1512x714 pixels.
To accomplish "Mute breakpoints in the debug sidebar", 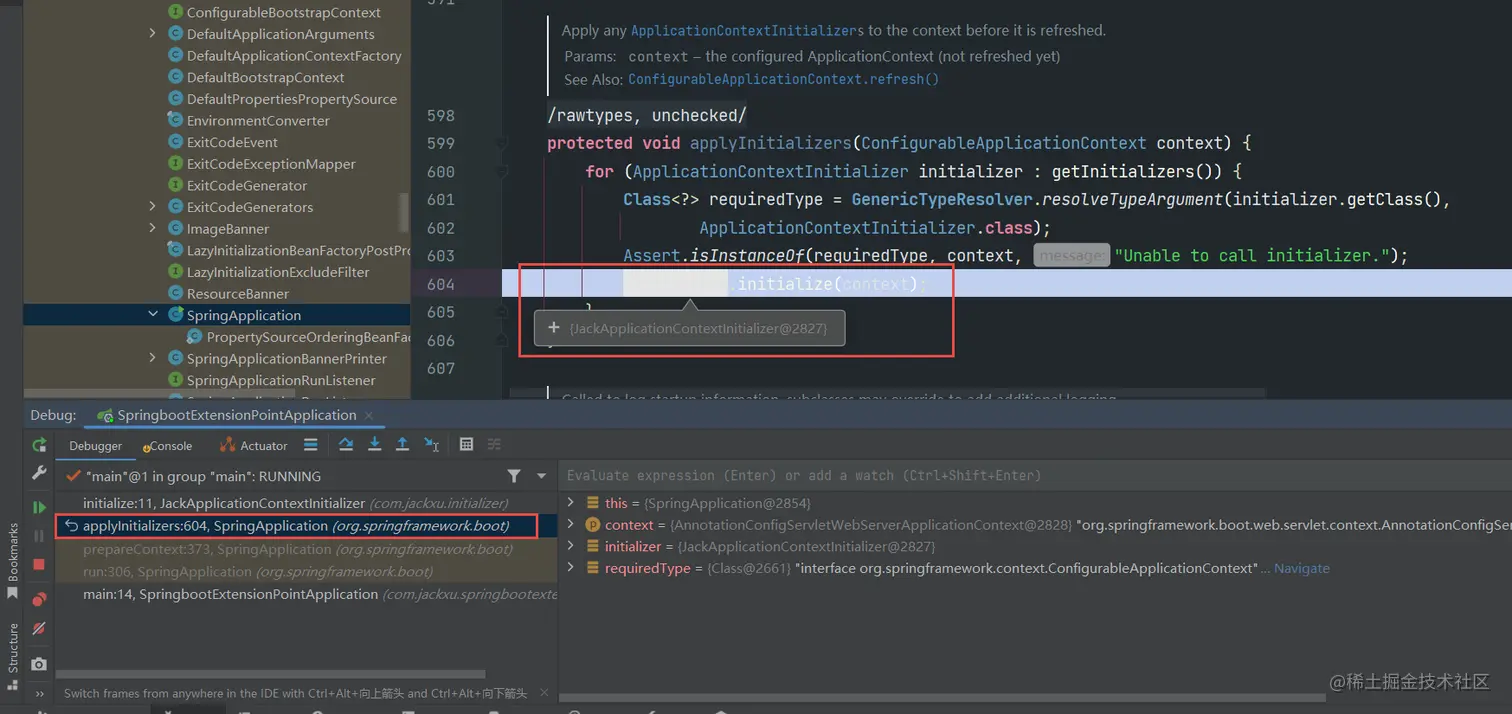I will coord(39,629).
